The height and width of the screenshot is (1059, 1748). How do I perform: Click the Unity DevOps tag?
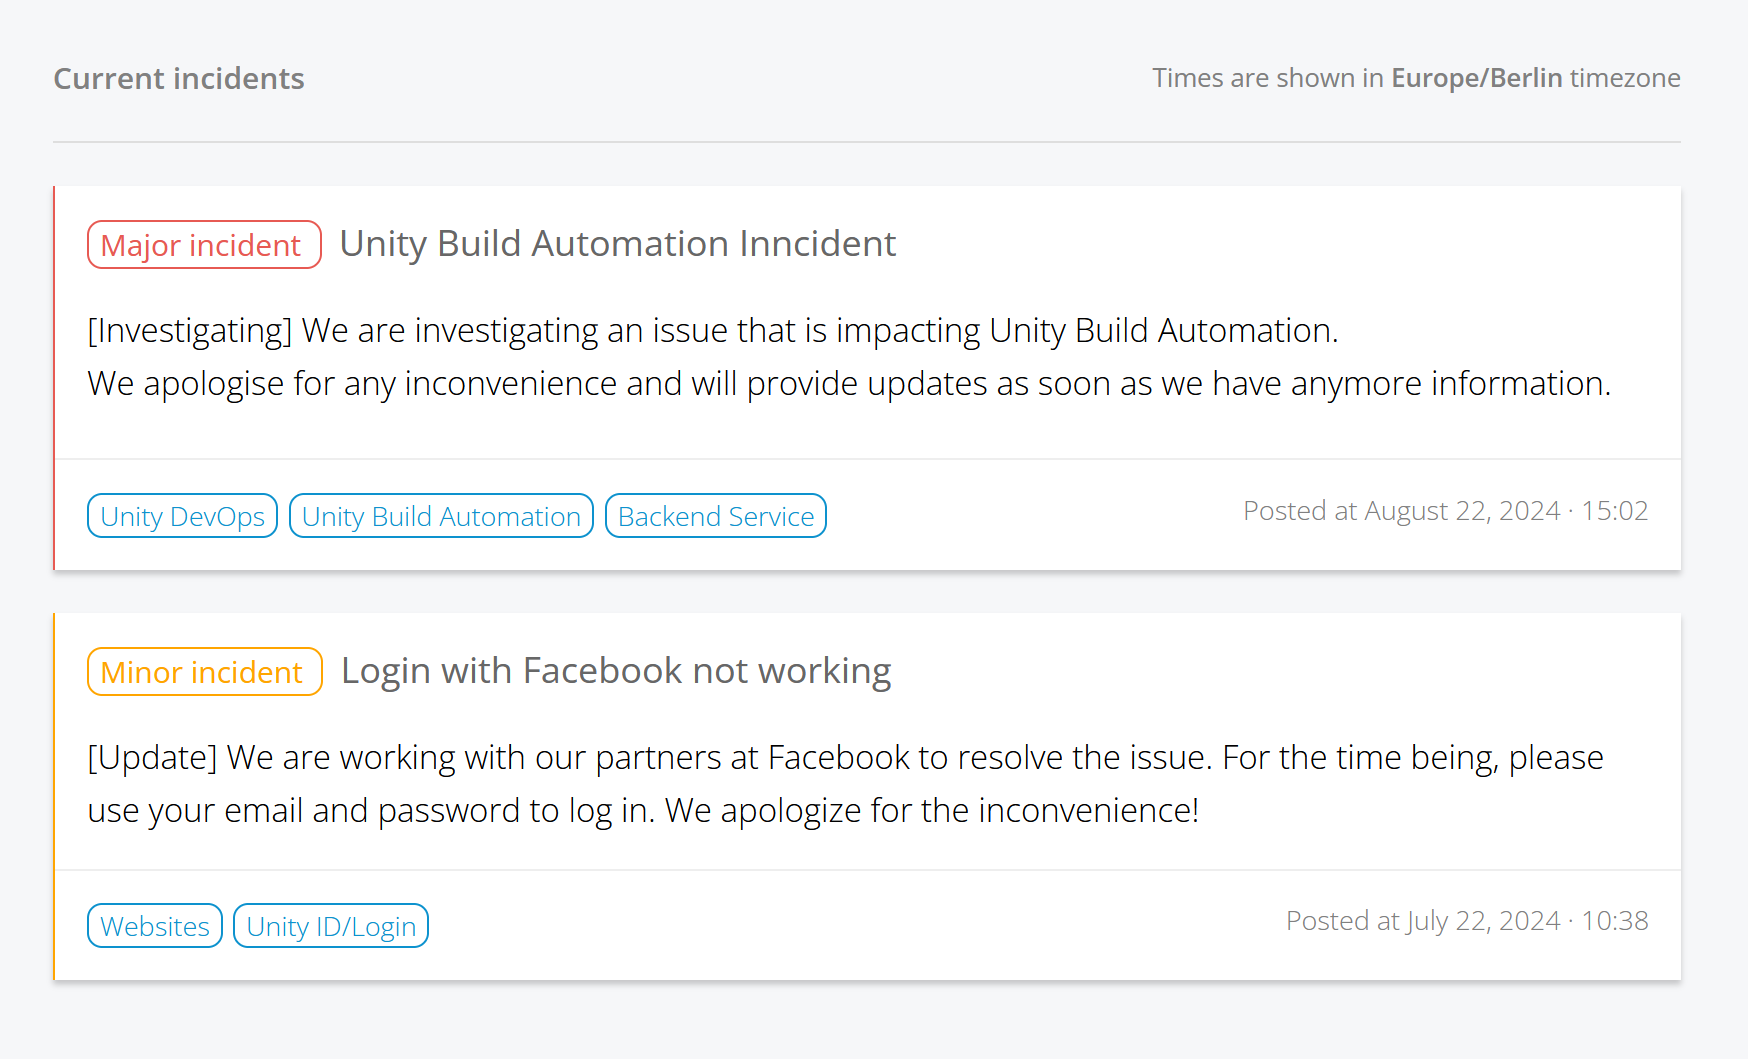[x=182, y=516]
